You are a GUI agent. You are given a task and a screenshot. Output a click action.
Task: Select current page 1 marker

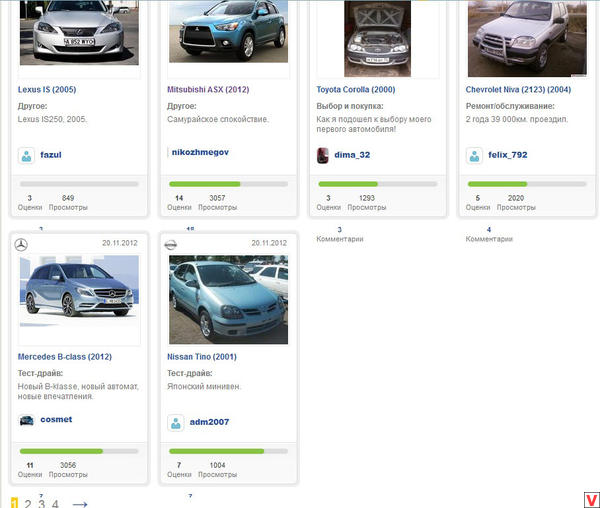pos(14,503)
